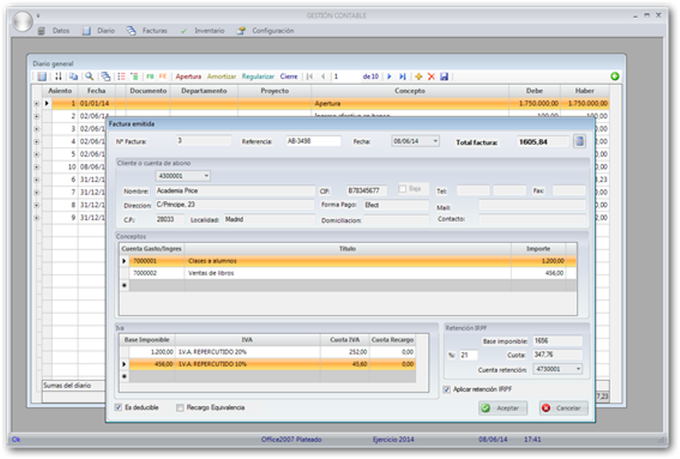This screenshot has height=459, width=680.
Task: Open the Configuración menu
Action: 273,31
